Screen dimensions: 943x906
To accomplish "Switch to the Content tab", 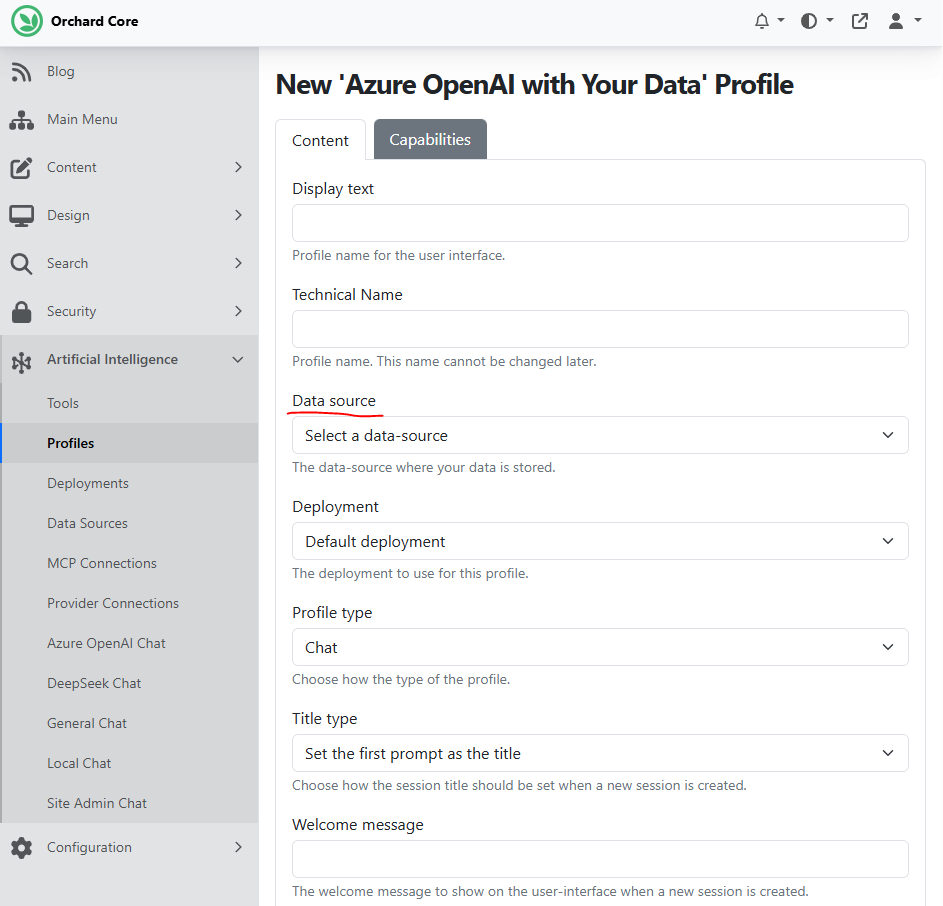I will tap(321, 140).
